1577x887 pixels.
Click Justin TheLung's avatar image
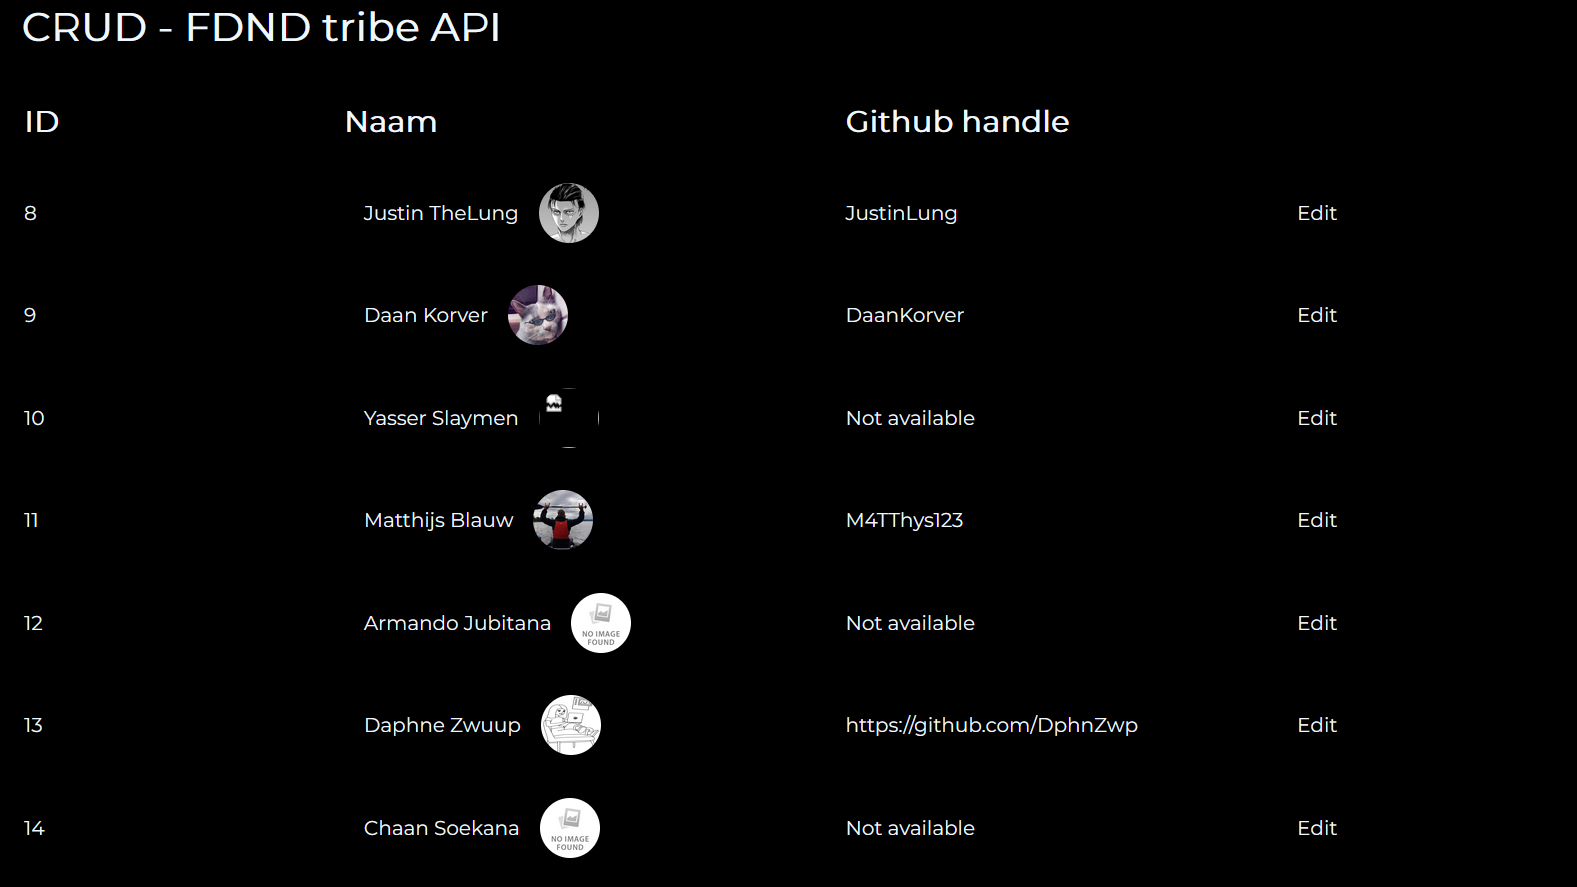[x=569, y=212]
